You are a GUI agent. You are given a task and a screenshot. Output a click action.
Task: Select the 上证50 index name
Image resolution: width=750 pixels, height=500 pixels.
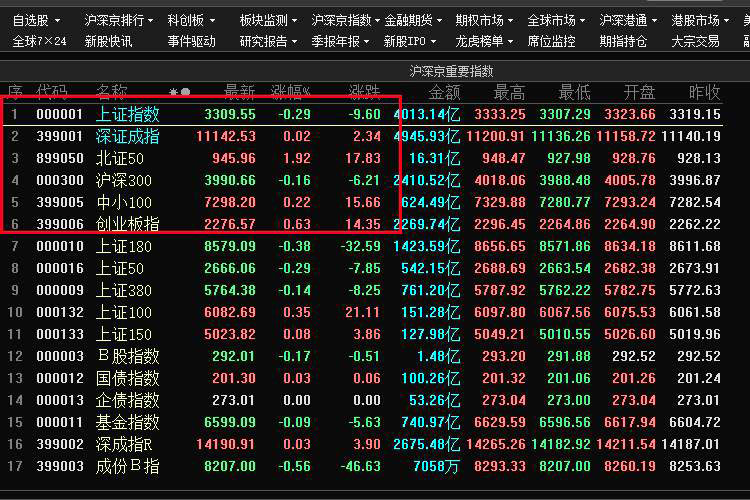[120, 268]
